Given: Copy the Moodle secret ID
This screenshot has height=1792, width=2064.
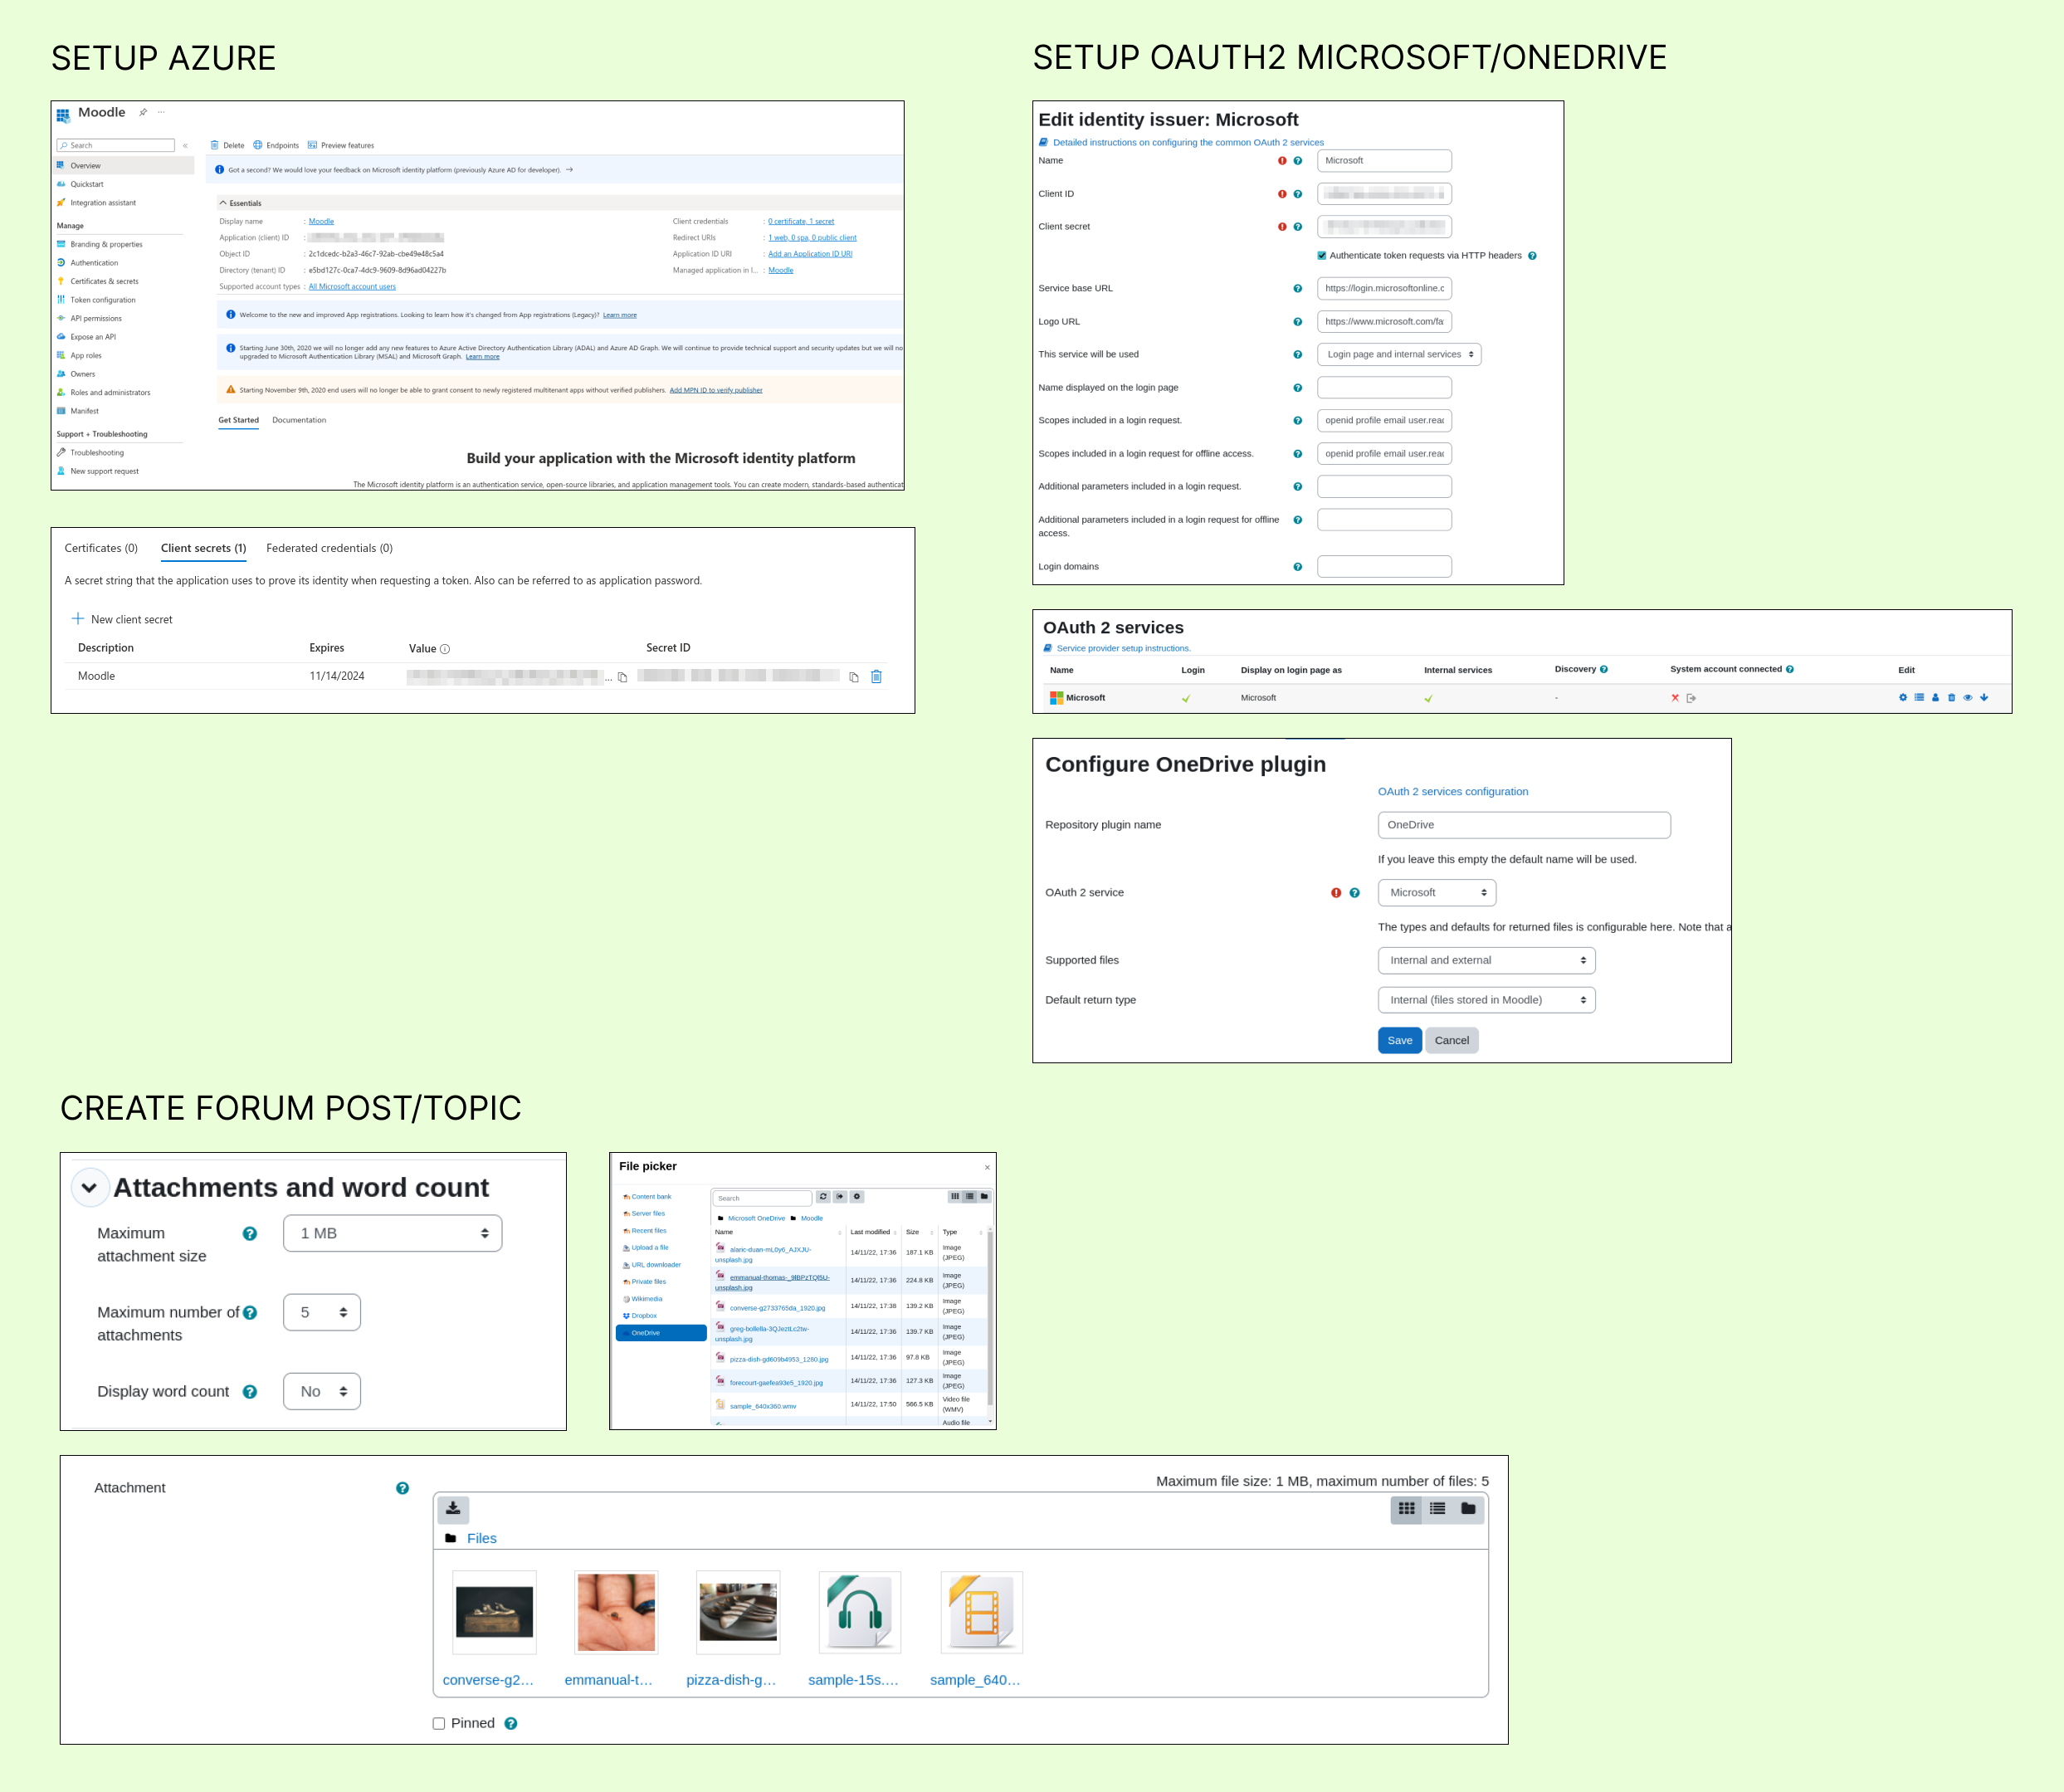Looking at the screenshot, I should (x=854, y=677).
